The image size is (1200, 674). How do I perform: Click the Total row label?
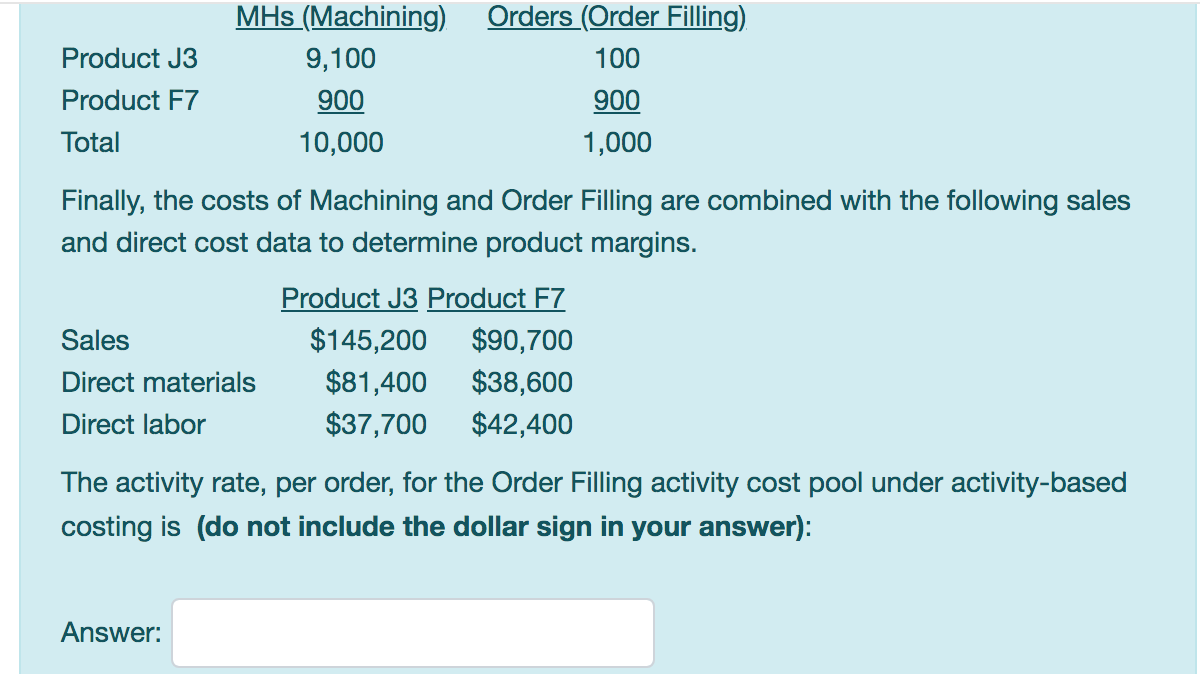tap(91, 142)
